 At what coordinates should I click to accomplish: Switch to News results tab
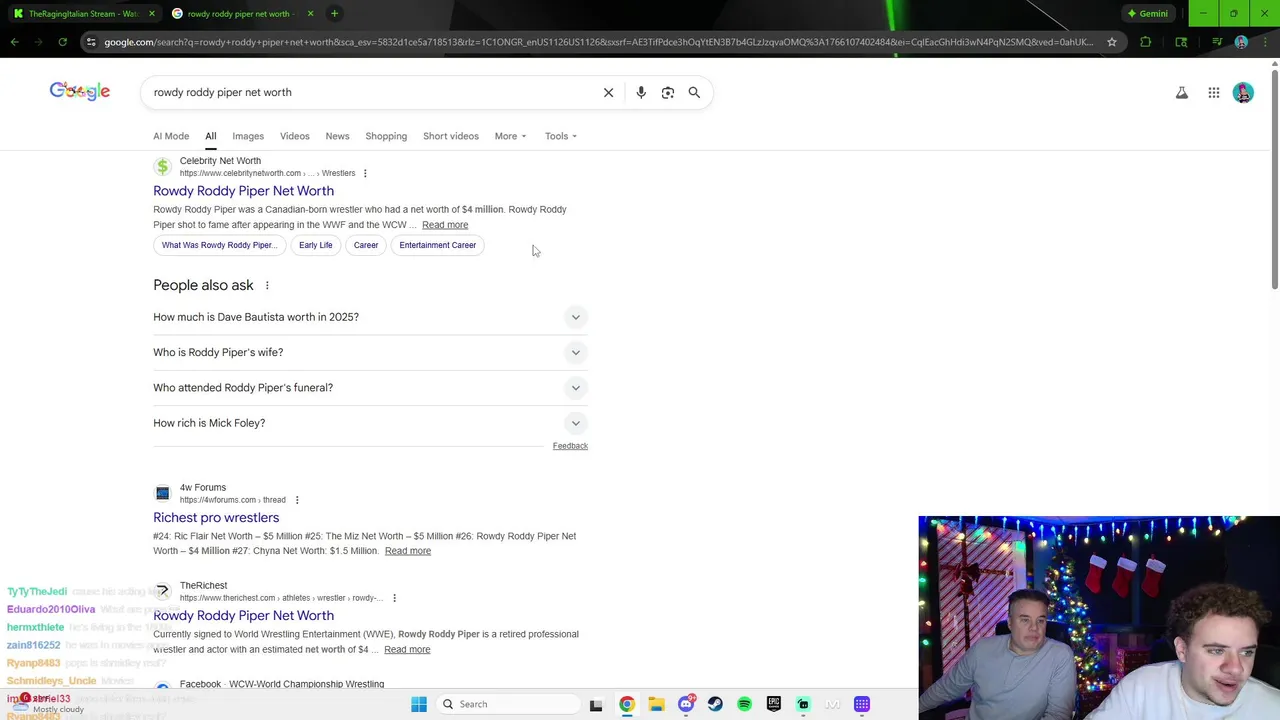[337, 136]
